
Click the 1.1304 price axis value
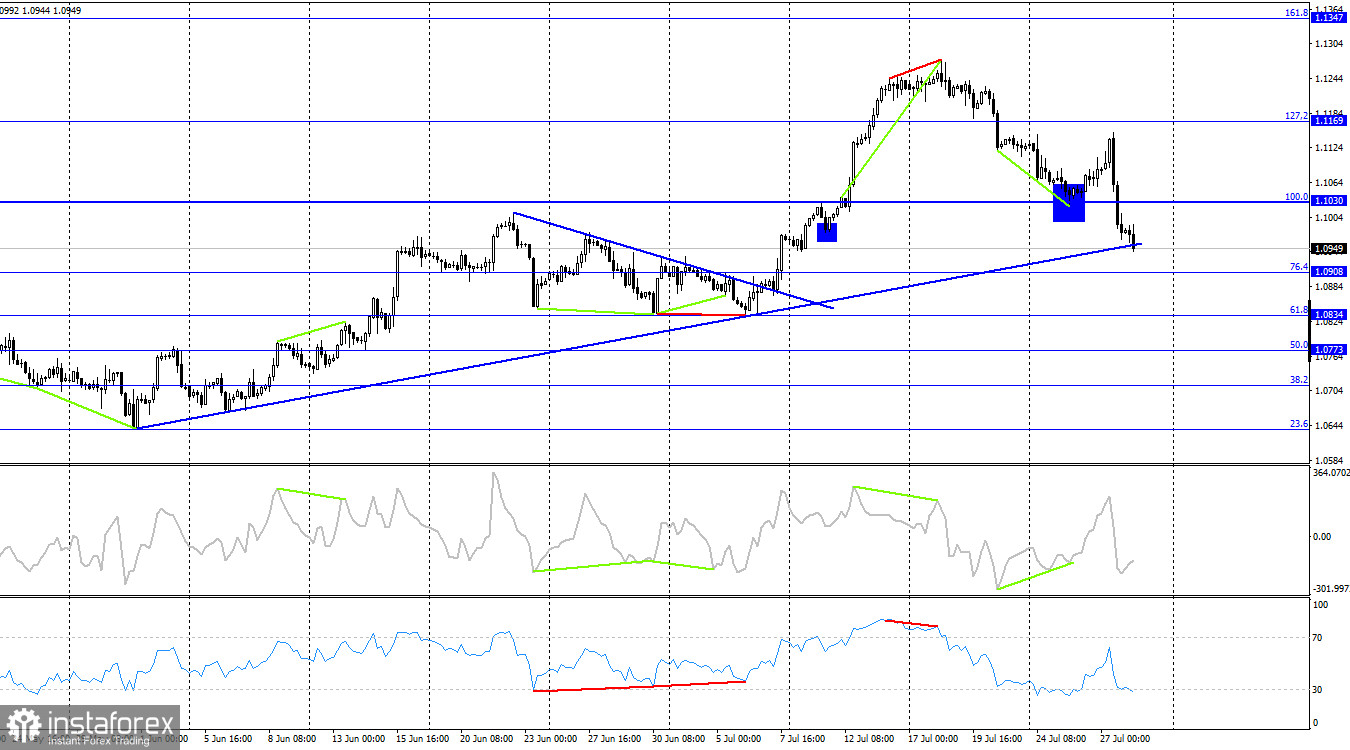coord(1330,44)
